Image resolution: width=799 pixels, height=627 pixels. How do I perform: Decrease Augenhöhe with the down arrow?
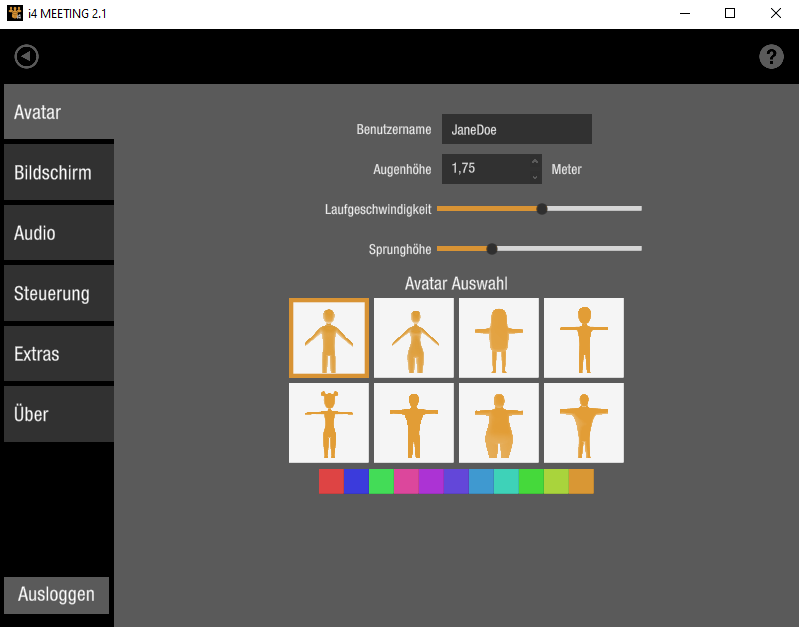point(535,177)
